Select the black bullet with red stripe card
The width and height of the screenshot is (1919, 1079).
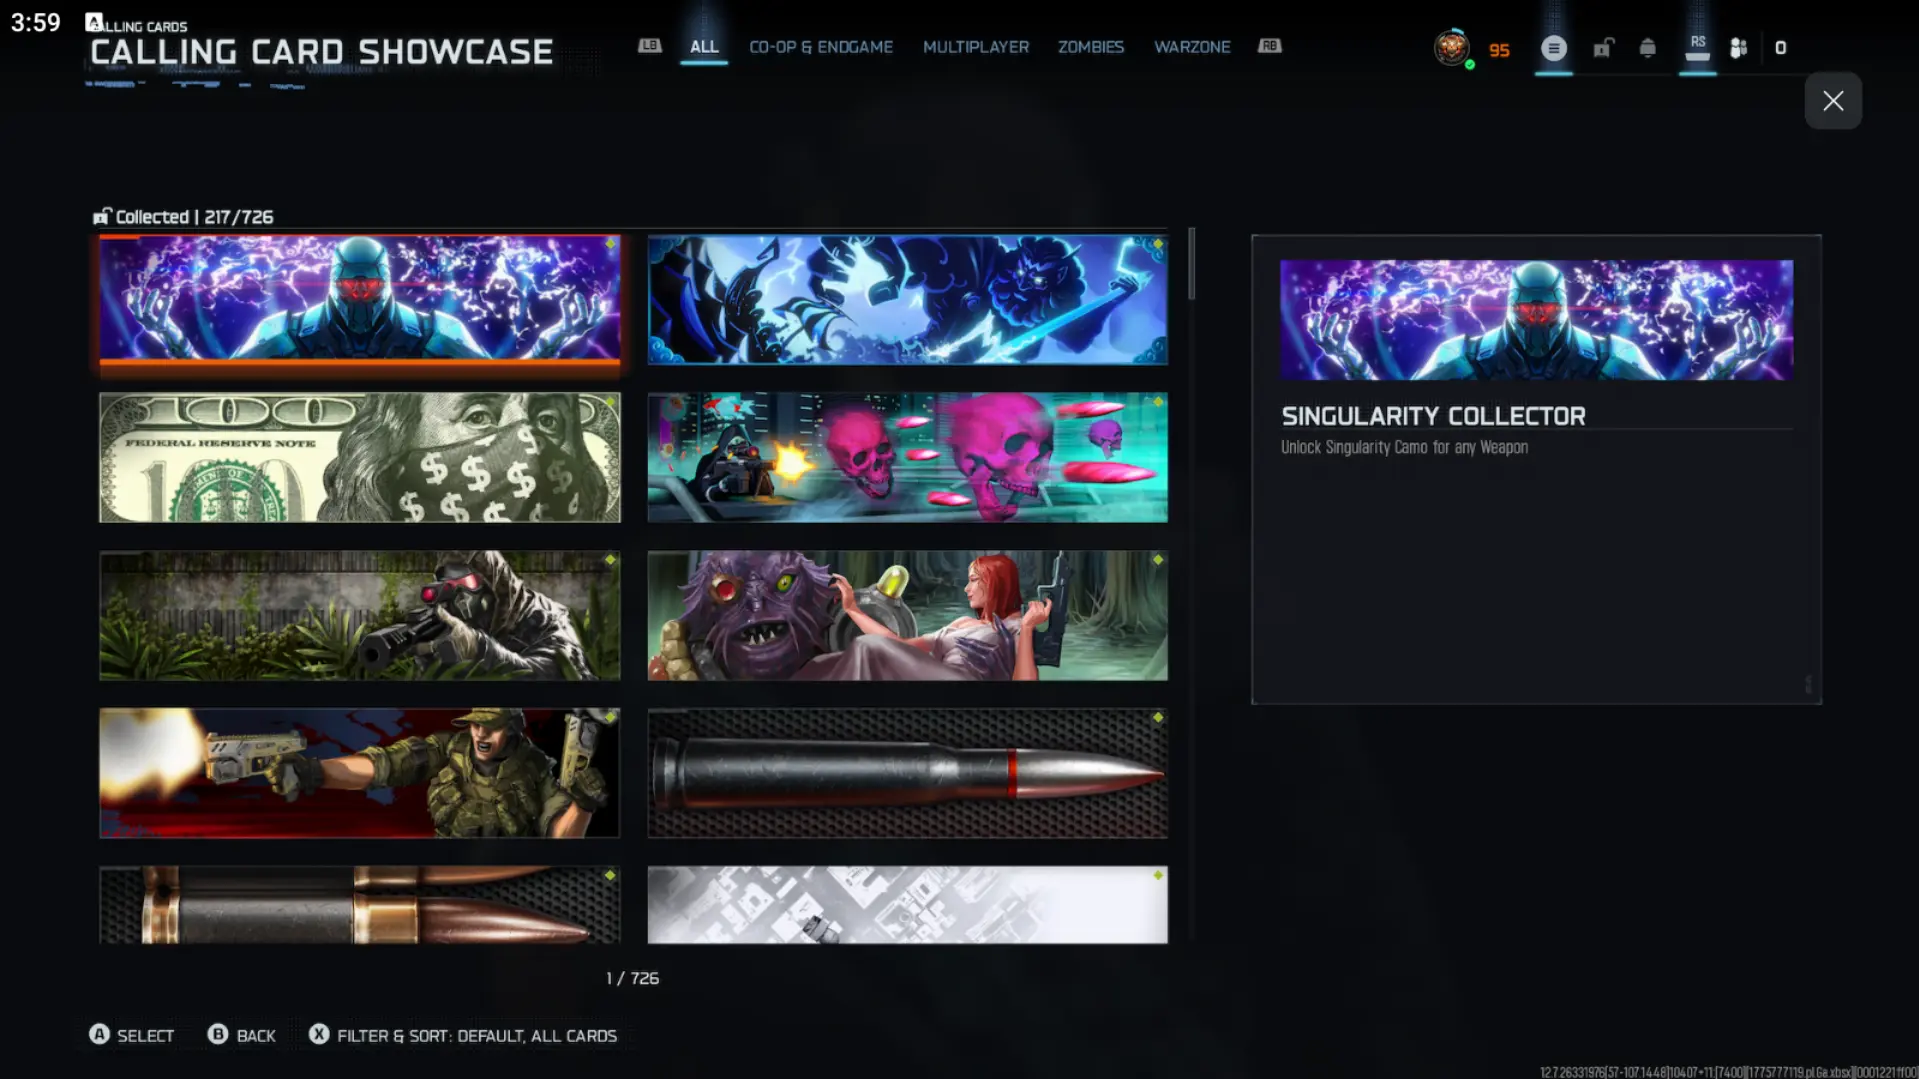[908, 773]
